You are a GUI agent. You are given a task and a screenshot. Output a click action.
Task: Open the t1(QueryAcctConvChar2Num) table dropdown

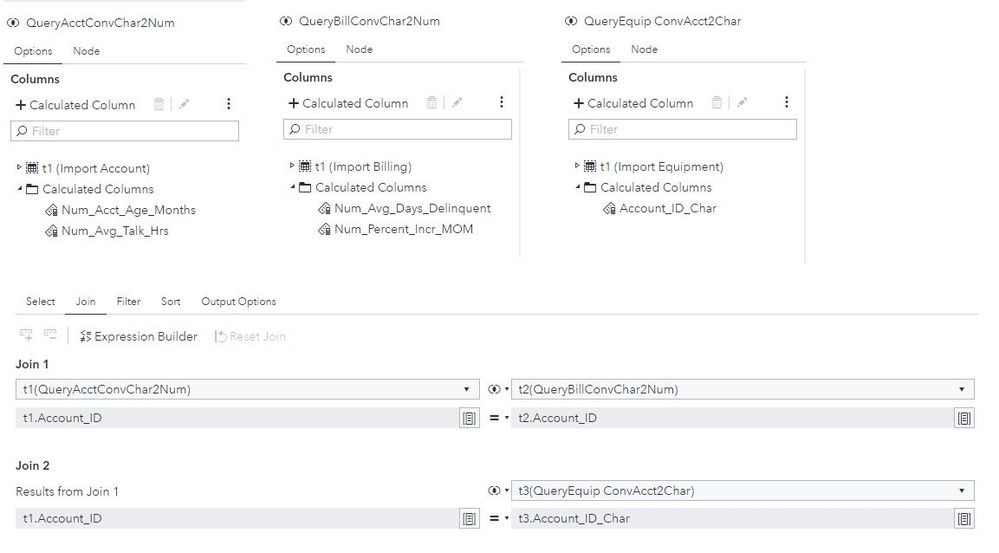click(246, 389)
